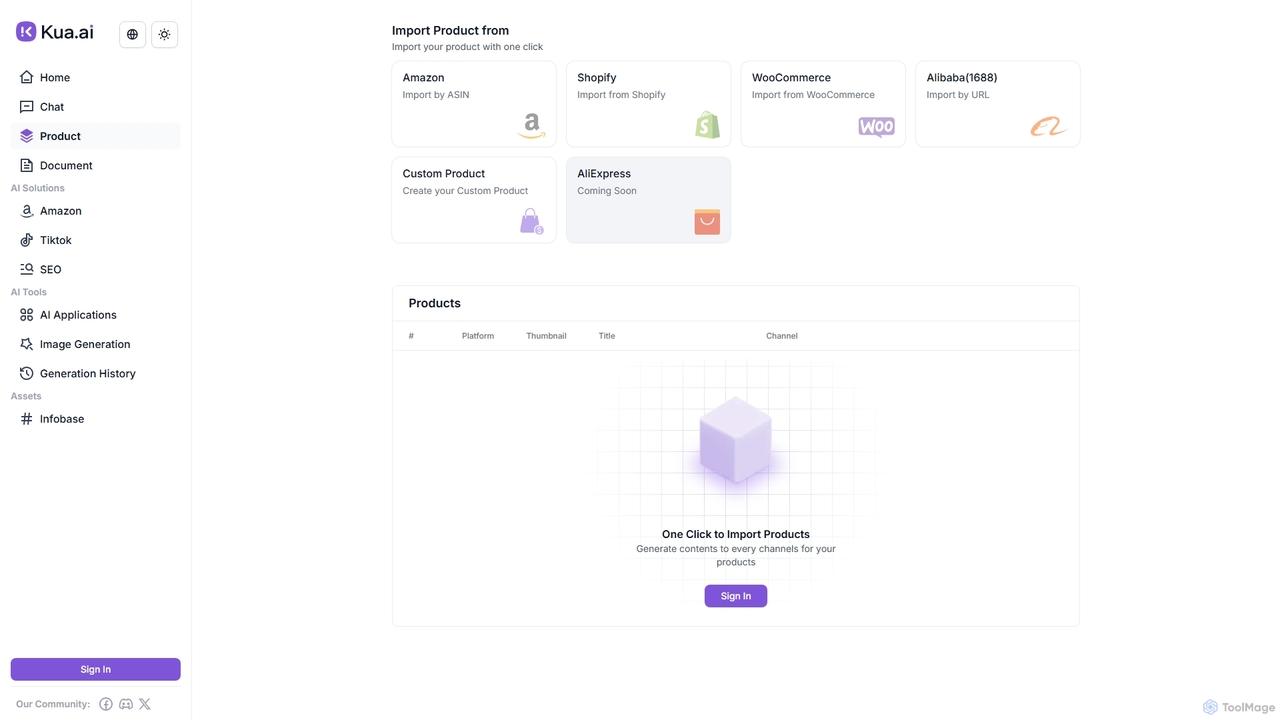
Task: Click the Document page icon in the sidebar
Action: coord(27,165)
